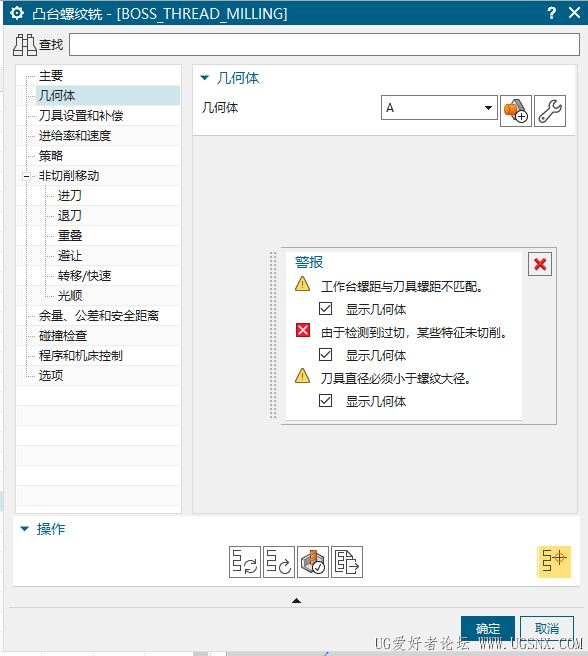Viewport: 588px width, 656px height.
Task: Open the 退刀 sub-page
Action: pos(69,216)
